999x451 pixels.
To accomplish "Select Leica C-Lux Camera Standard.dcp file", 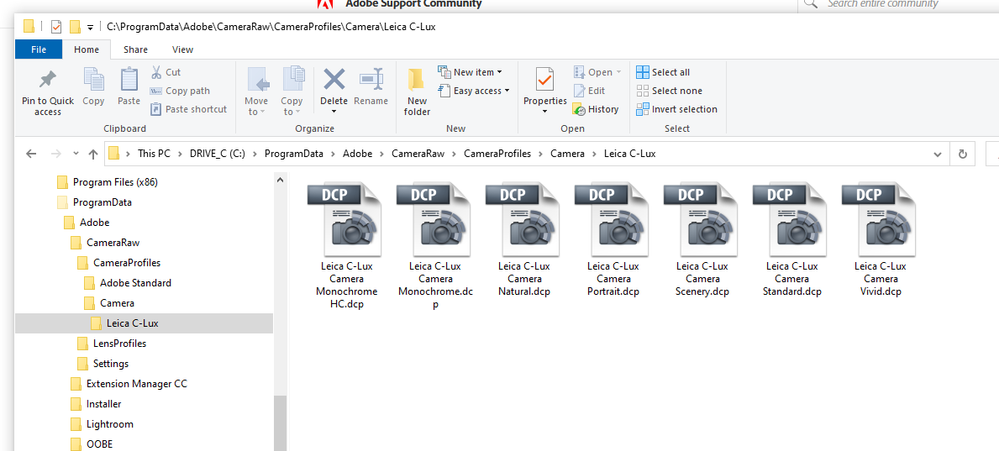I will click(x=792, y=240).
